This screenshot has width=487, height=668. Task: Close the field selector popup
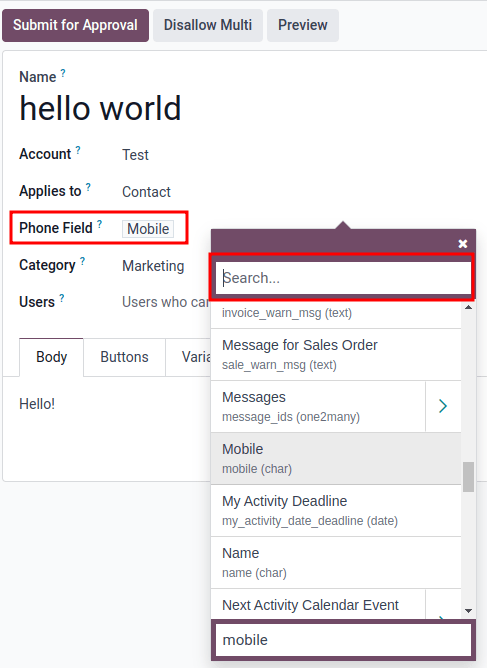coord(463,244)
